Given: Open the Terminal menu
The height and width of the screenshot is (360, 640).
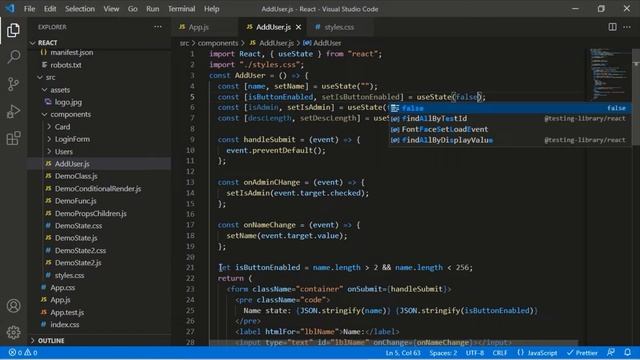Looking at the screenshot, I should (x=182, y=9).
